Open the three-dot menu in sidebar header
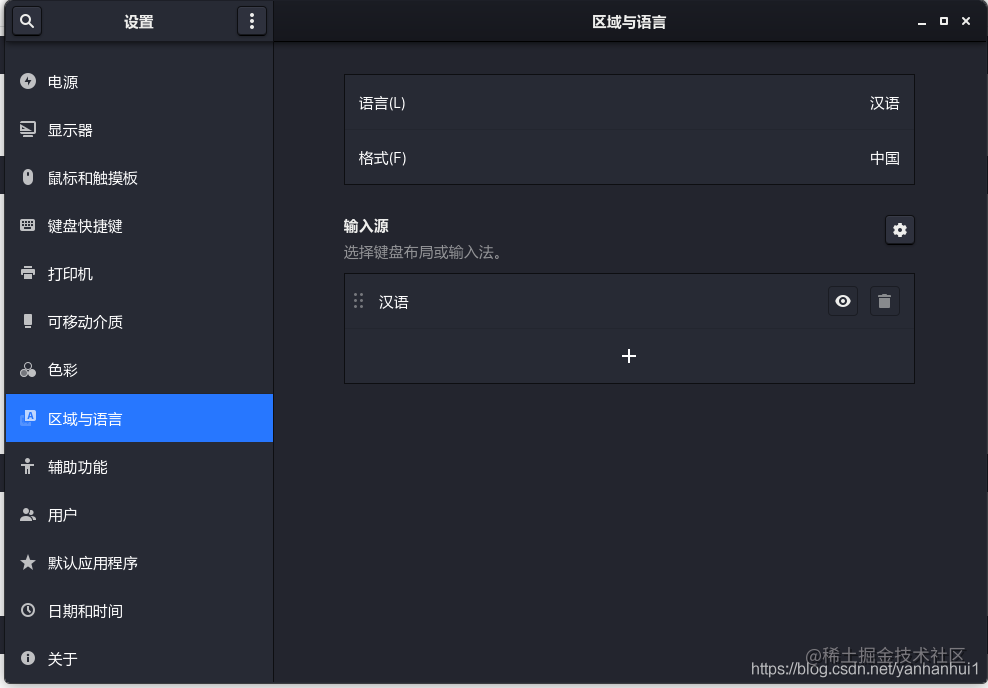Screen dimensions: 988x688 [x=251, y=21]
